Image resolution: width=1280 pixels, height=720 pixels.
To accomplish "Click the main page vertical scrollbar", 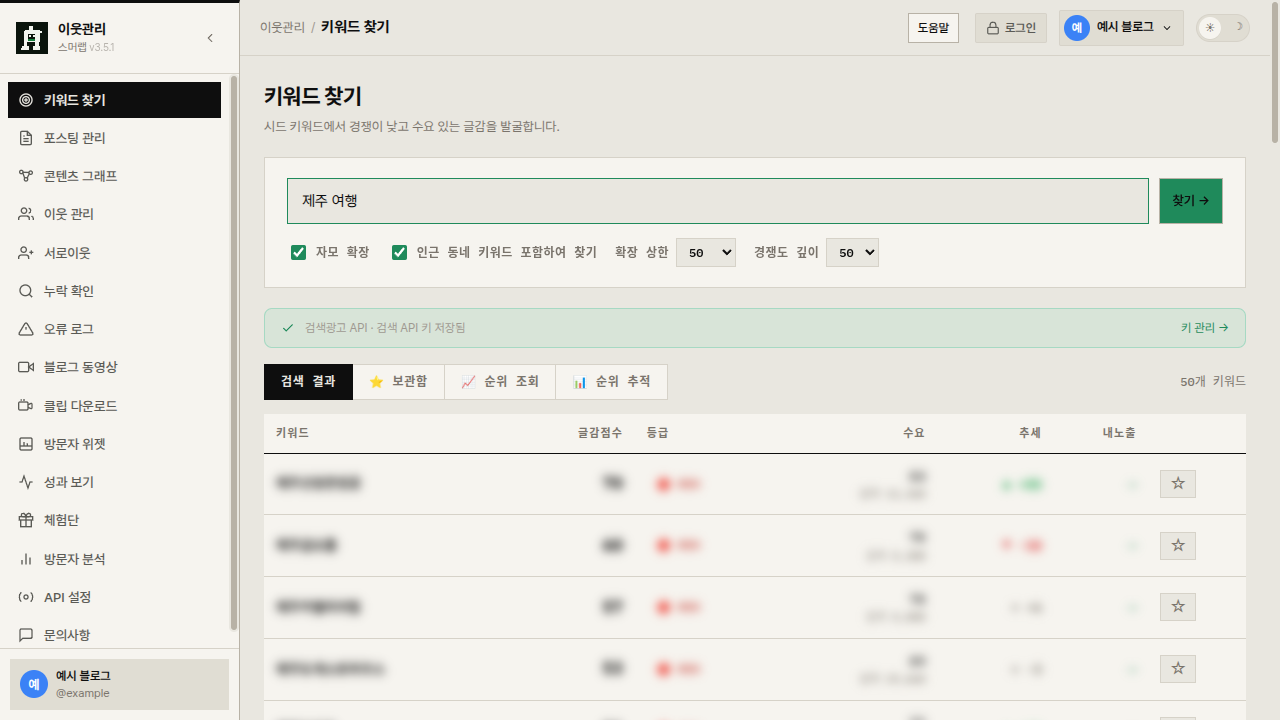I will pyautogui.click(x=1275, y=73).
